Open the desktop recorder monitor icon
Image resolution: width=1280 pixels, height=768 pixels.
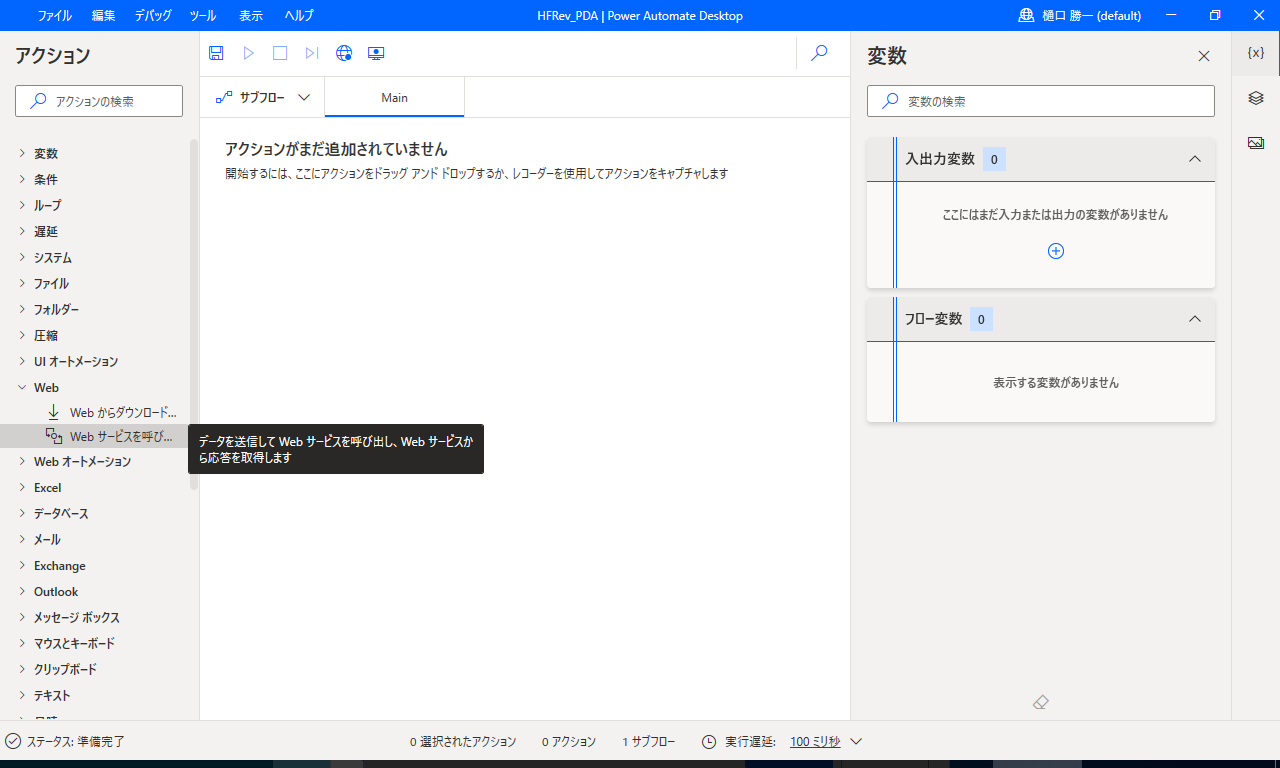coord(376,53)
